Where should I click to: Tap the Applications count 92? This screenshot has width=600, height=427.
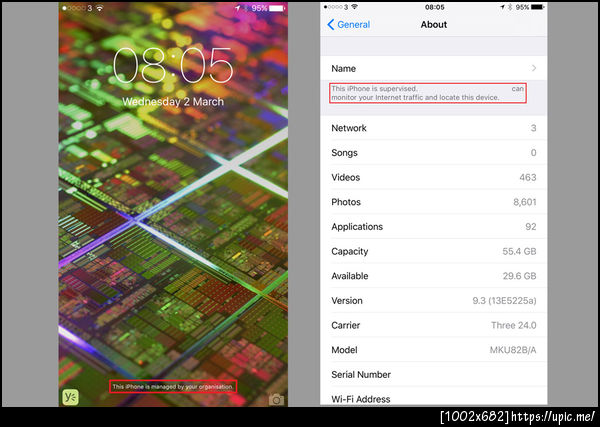point(531,227)
